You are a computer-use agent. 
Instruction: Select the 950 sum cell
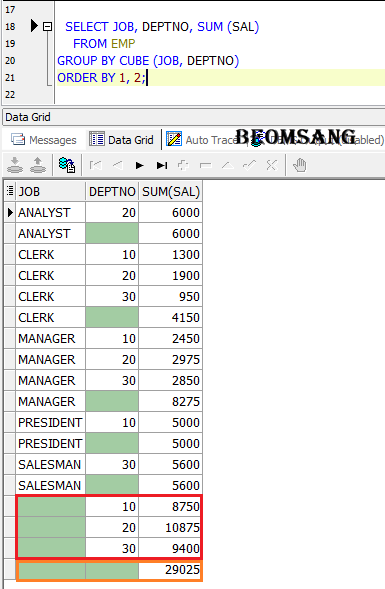pos(171,297)
